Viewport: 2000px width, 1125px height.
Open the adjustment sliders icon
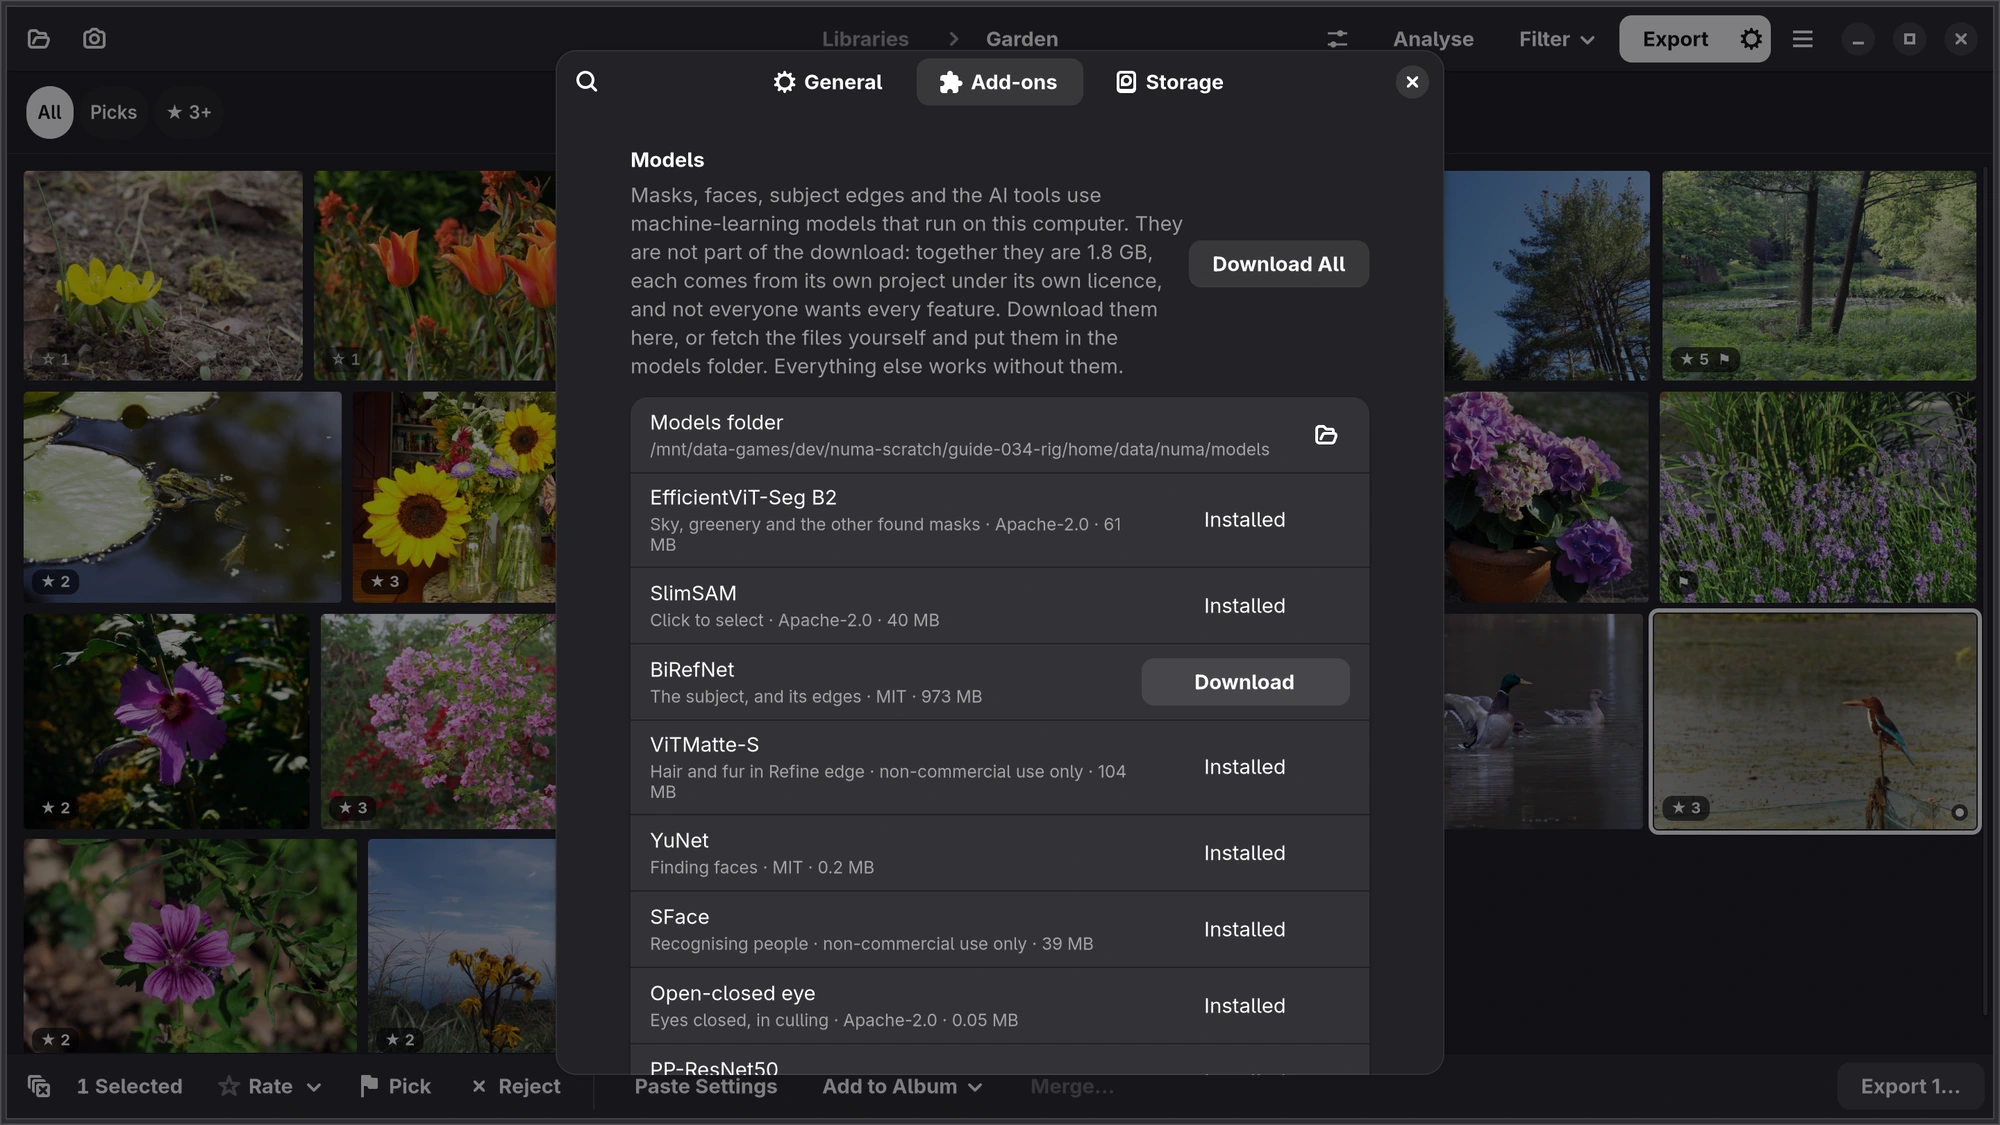pos(1337,39)
